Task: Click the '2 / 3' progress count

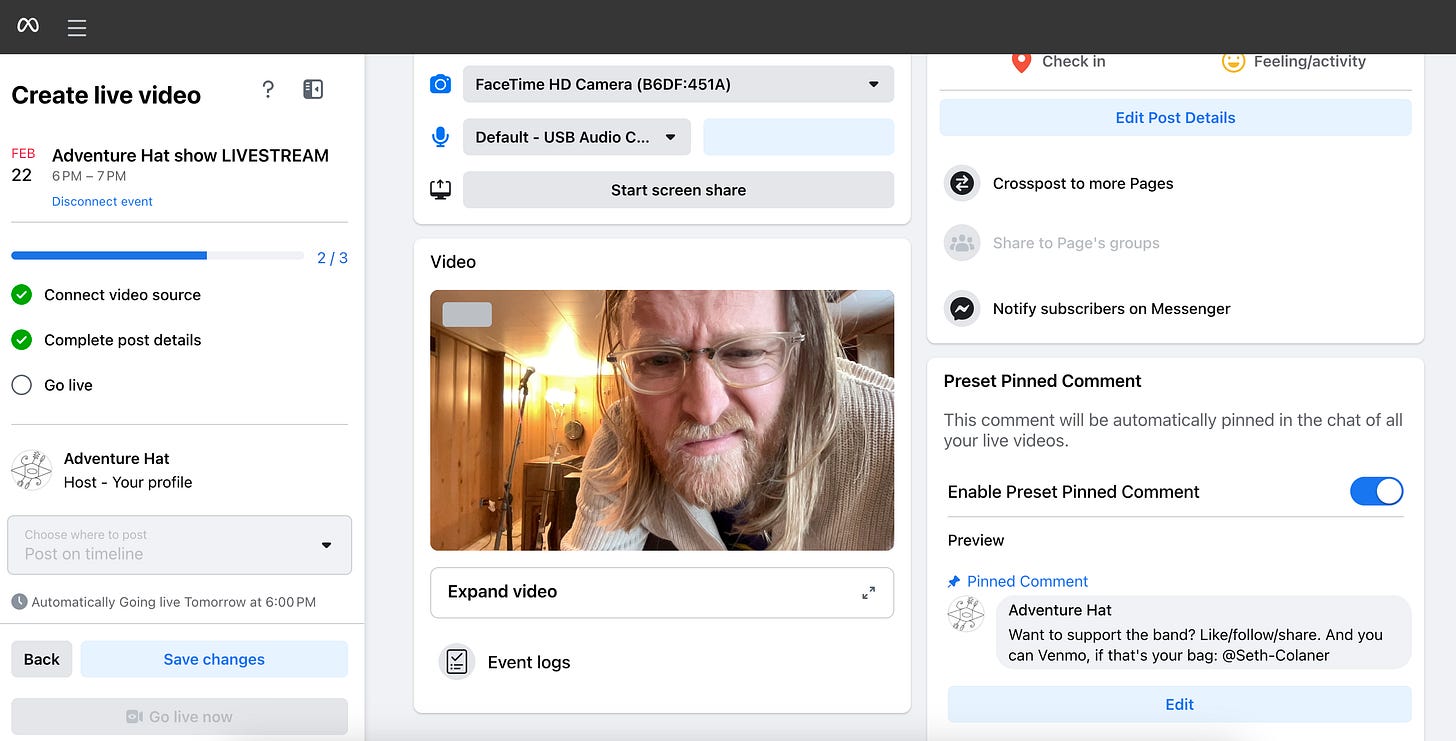Action: [332, 258]
